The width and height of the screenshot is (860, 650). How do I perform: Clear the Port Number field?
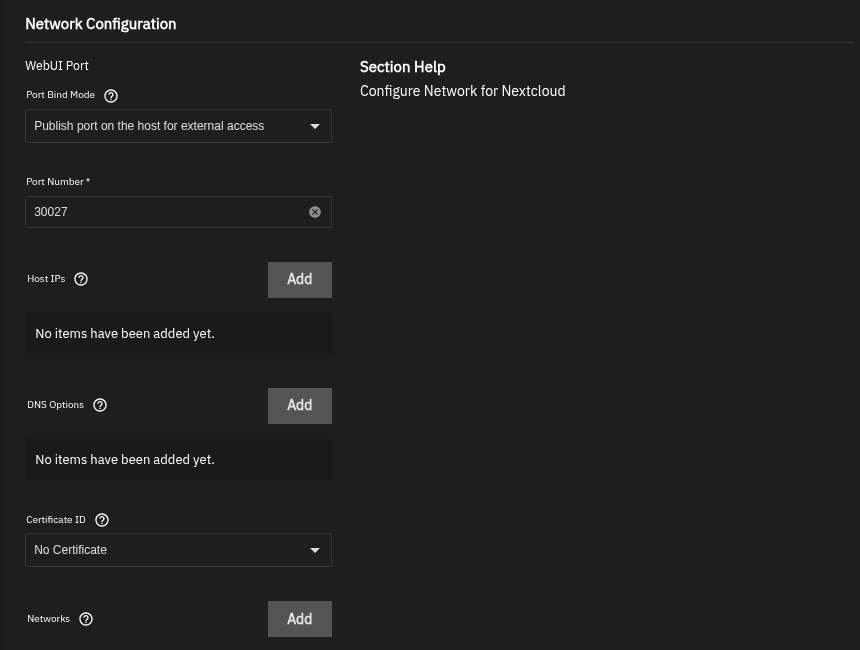point(315,212)
